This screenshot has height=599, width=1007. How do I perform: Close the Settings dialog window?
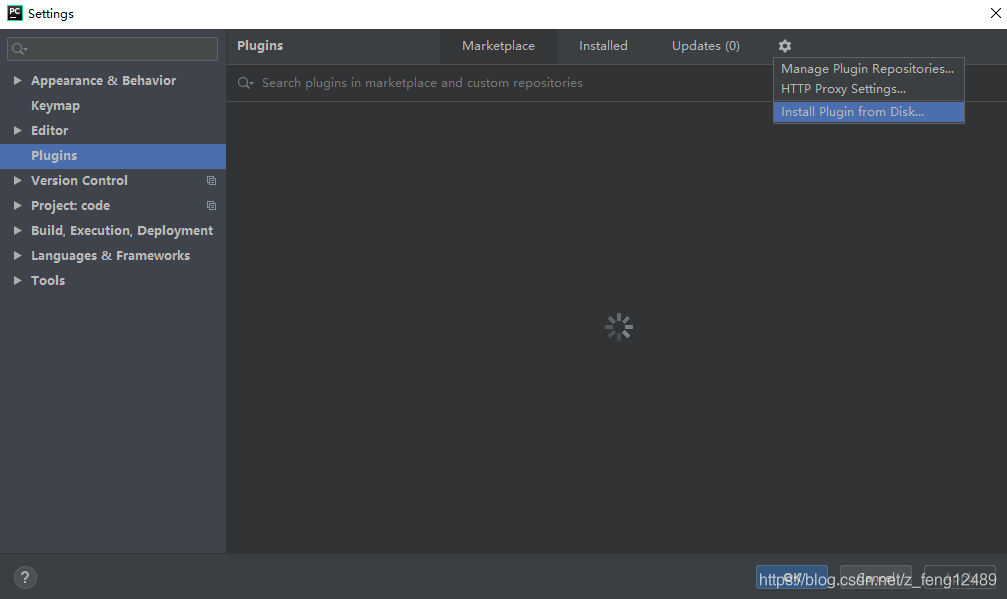pos(995,13)
